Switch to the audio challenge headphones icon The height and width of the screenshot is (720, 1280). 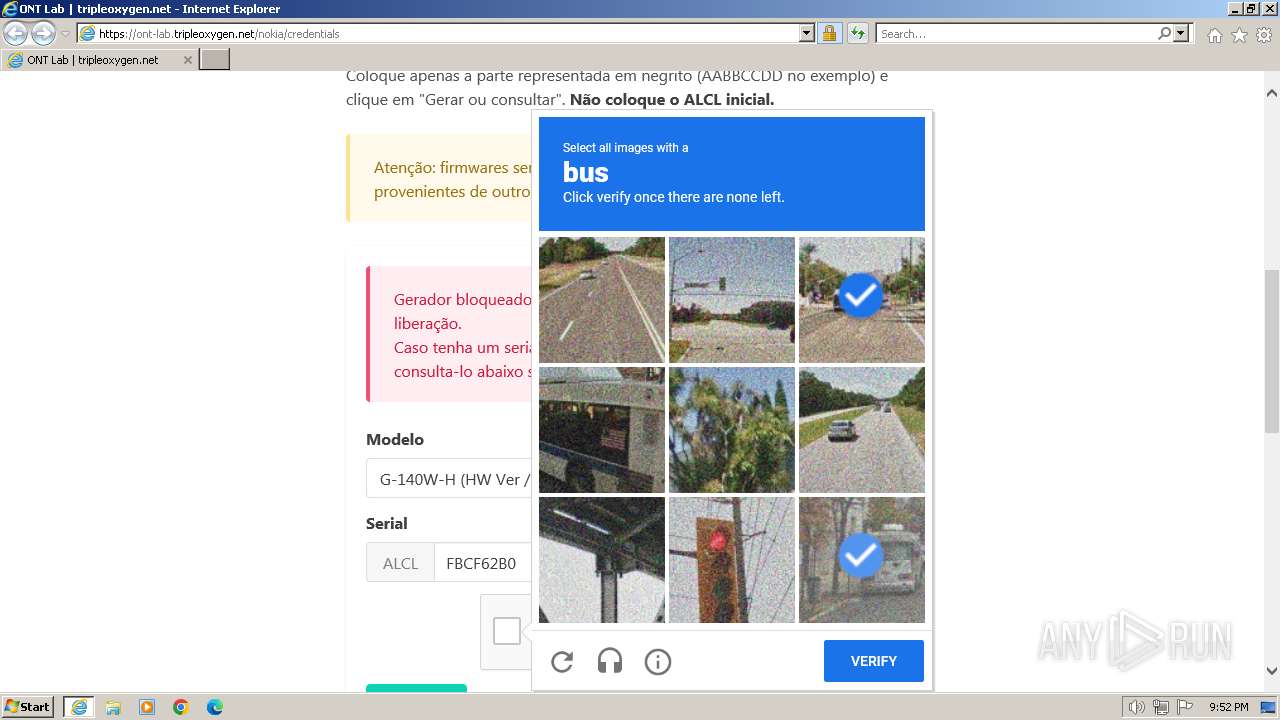610,661
